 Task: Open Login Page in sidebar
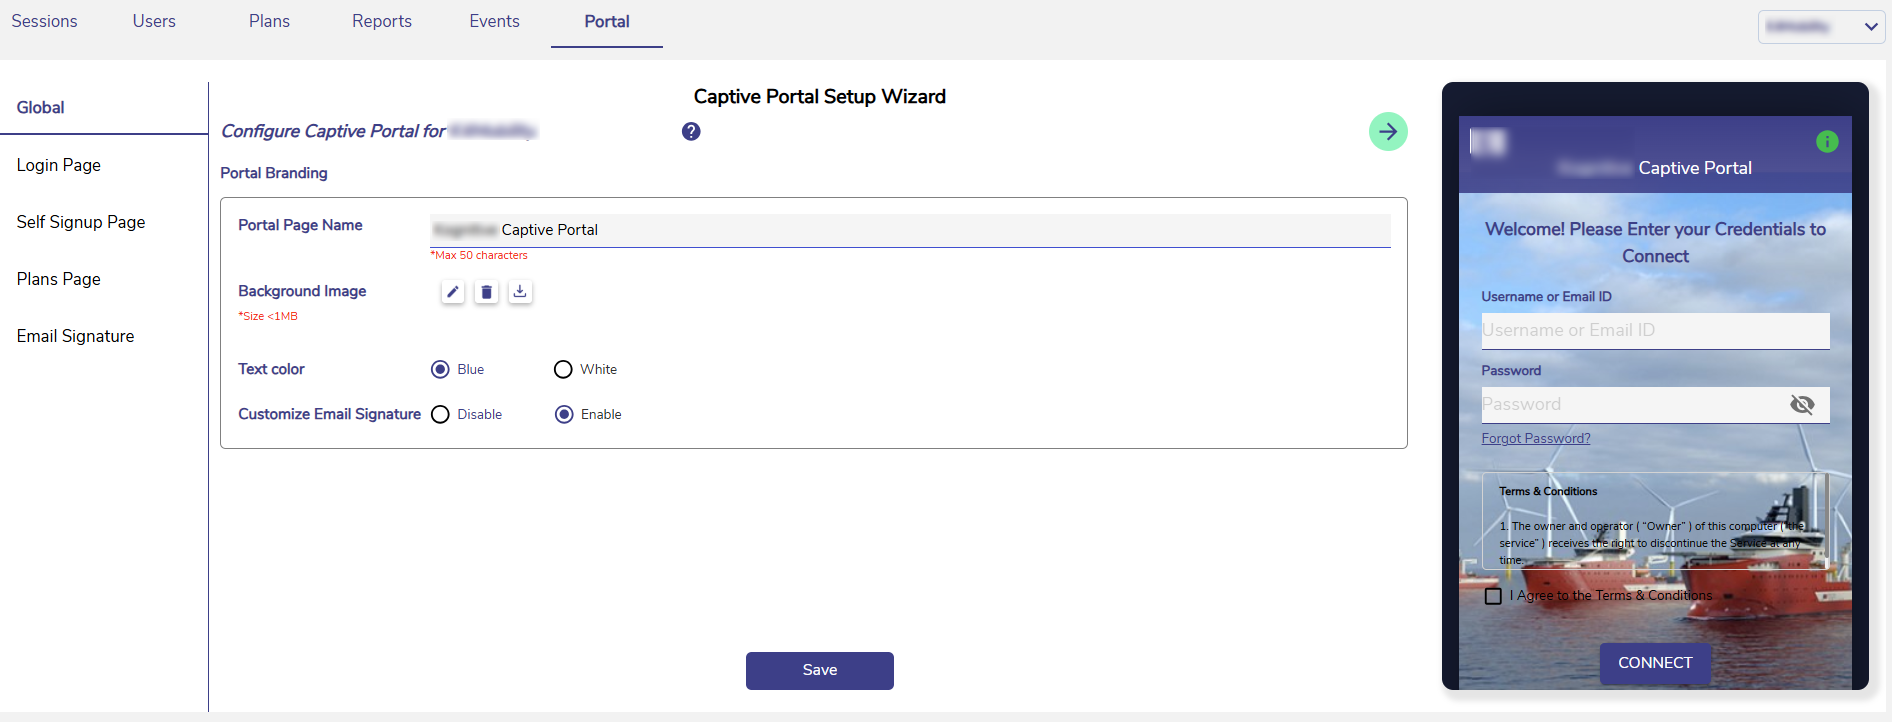point(59,165)
